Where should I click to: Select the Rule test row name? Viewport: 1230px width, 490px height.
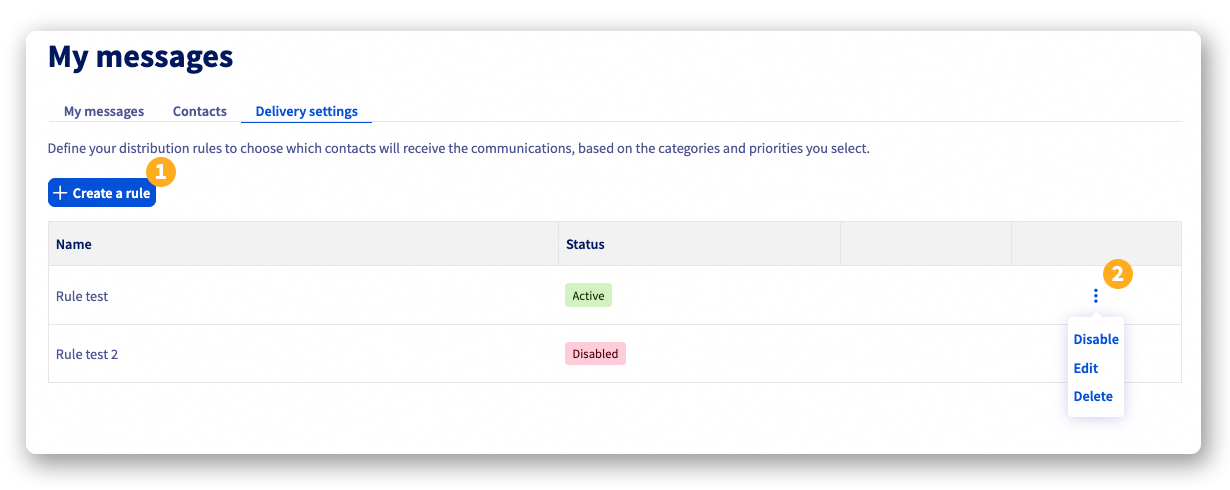[82, 296]
